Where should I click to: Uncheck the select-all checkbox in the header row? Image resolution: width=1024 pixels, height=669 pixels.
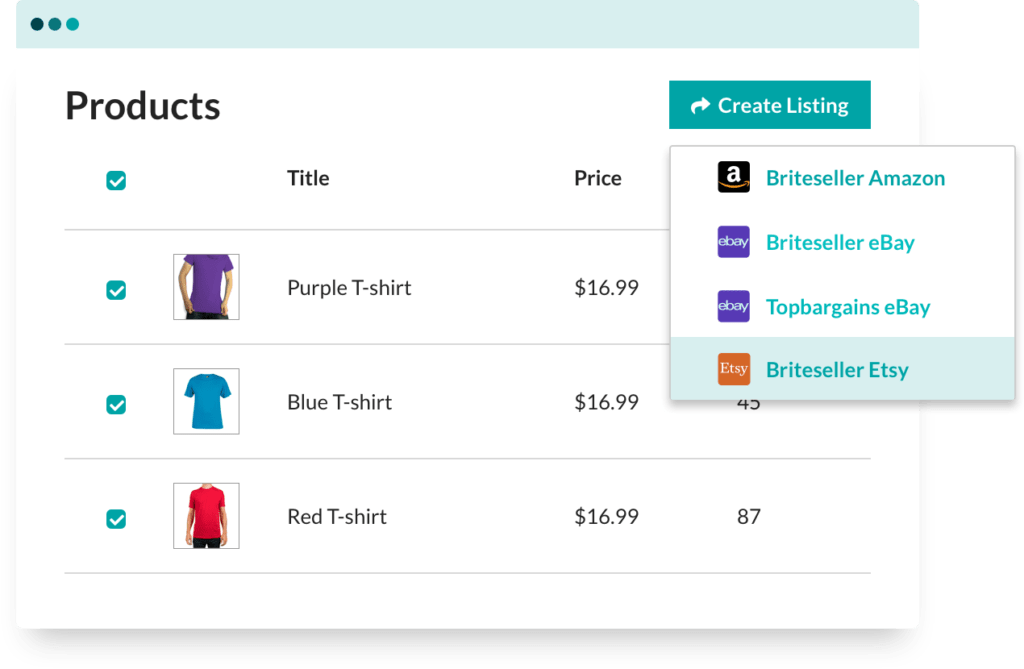(116, 180)
